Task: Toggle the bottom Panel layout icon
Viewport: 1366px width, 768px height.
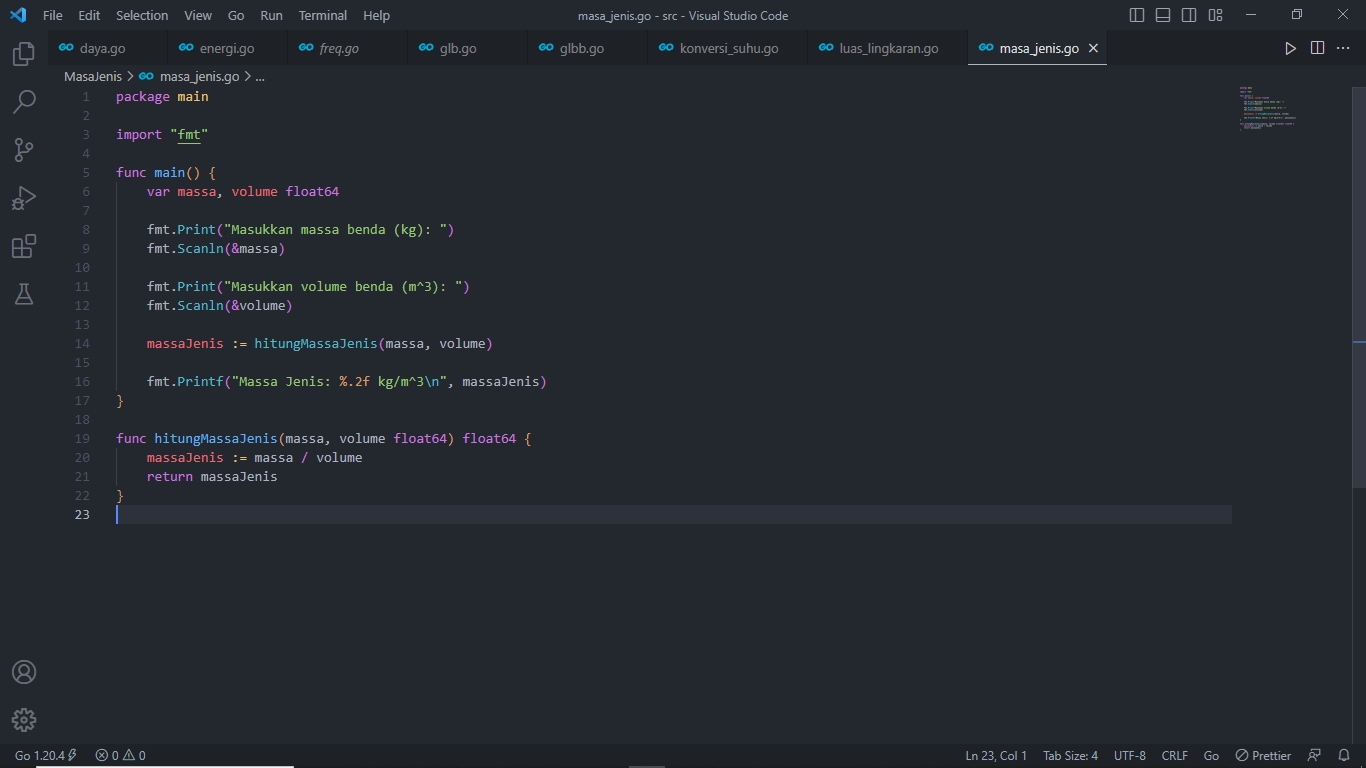Action: (1163, 15)
